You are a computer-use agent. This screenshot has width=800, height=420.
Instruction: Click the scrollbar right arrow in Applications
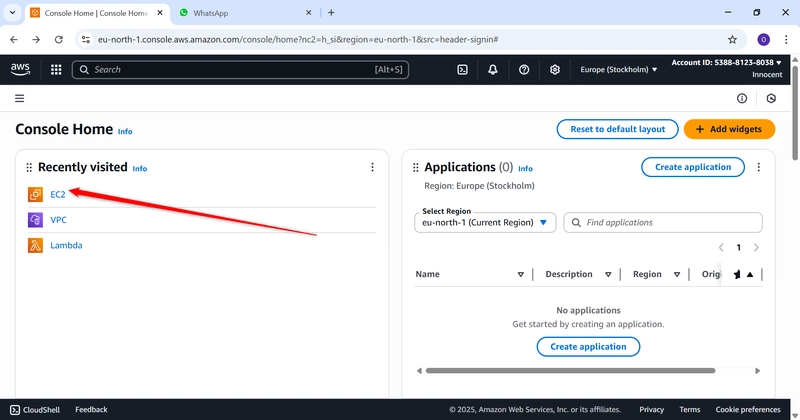pyautogui.click(x=758, y=371)
